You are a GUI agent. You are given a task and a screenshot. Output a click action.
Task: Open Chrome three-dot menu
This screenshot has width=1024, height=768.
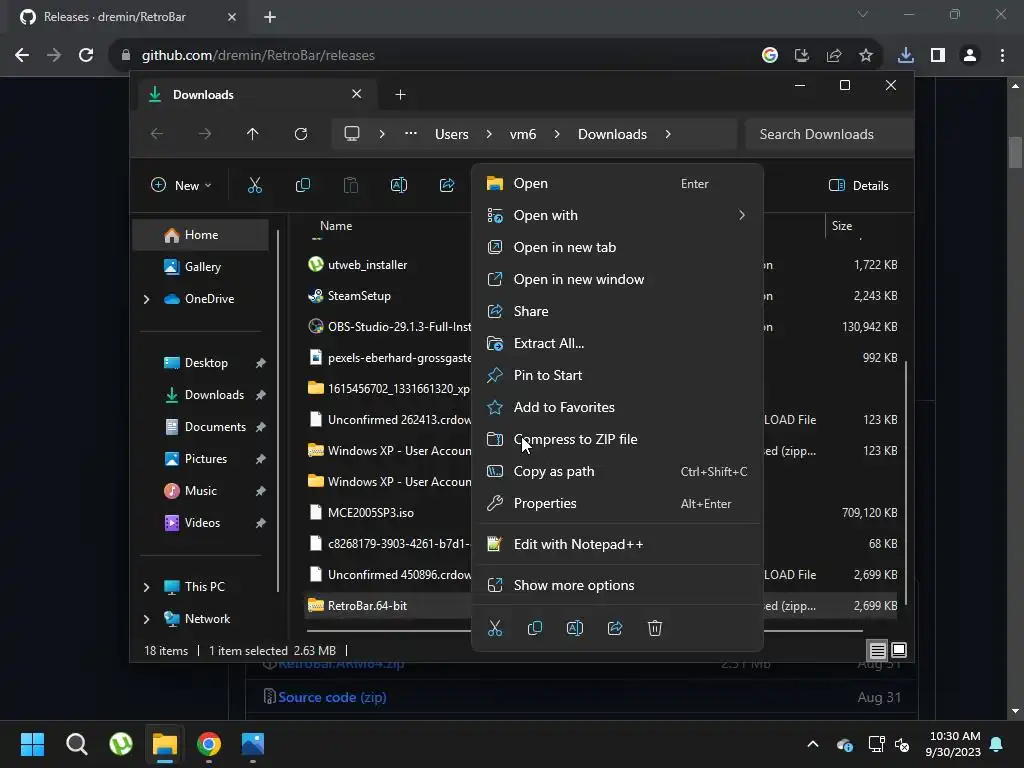[1002, 56]
